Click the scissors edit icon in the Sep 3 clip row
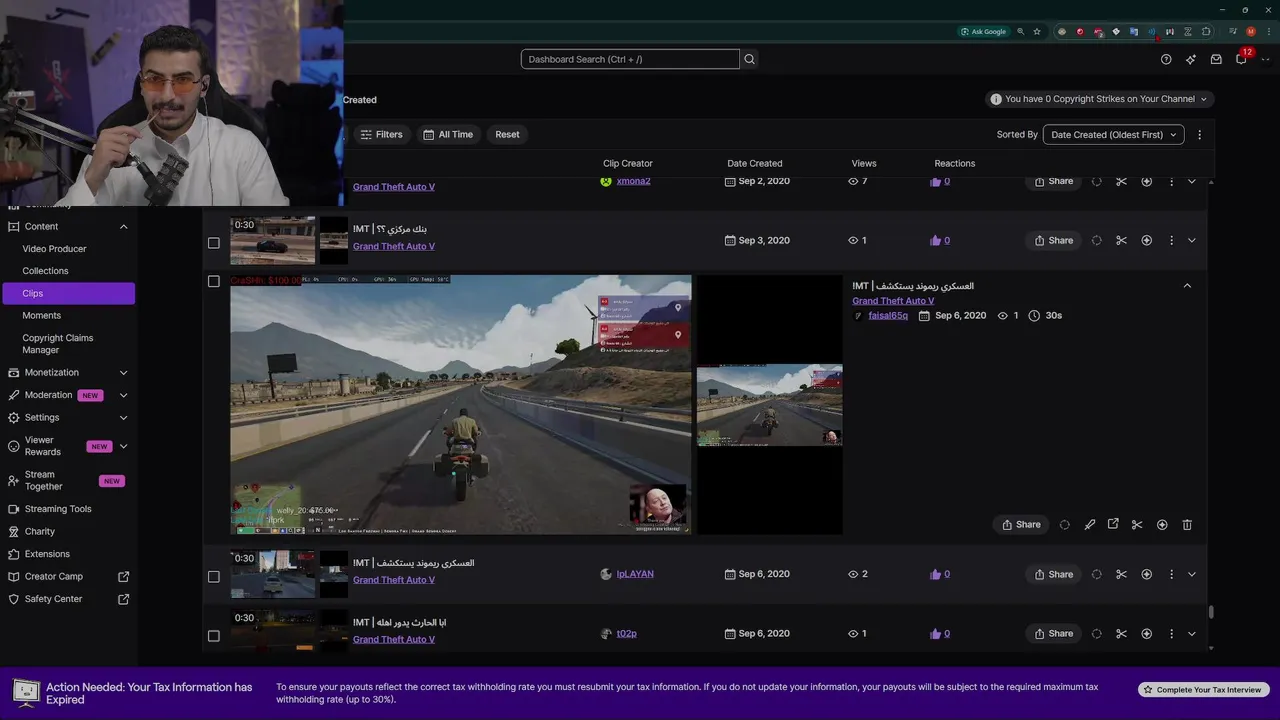The width and height of the screenshot is (1280, 720). coord(1121,240)
